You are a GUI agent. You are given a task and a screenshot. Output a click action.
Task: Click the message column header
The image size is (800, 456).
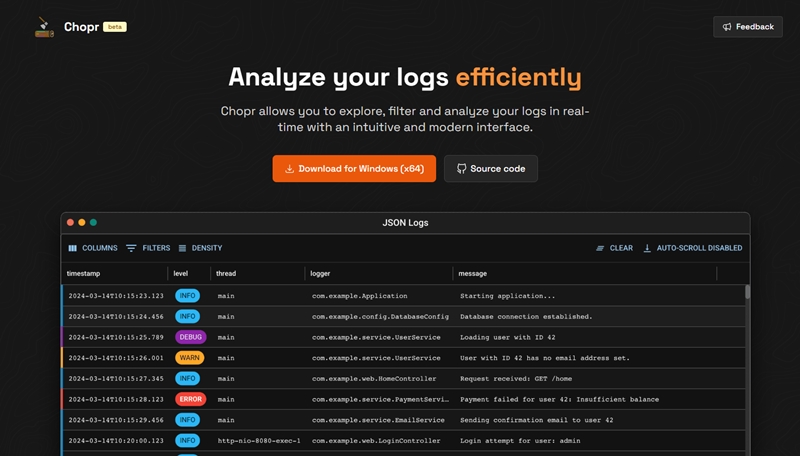pos(473,273)
